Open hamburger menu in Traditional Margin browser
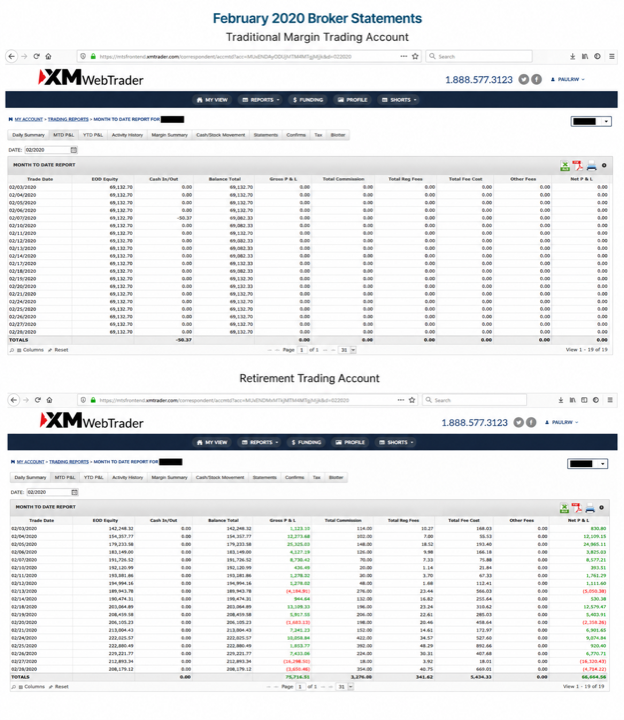 click(612, 56)
